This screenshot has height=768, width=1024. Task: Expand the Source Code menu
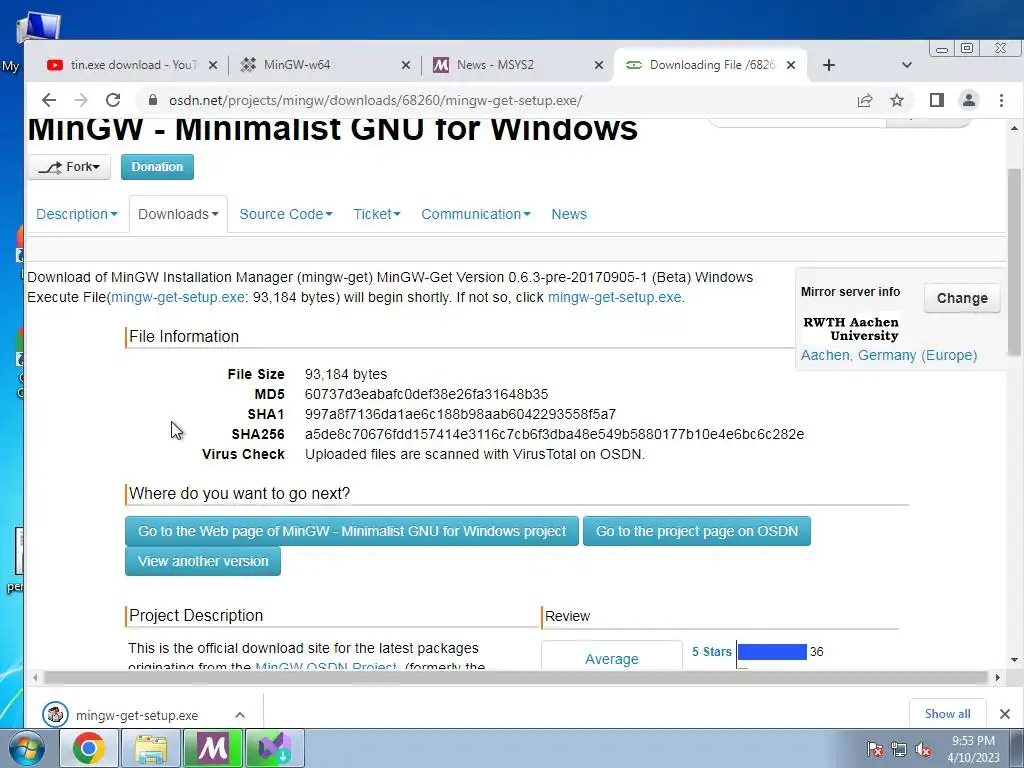[286, 214]
